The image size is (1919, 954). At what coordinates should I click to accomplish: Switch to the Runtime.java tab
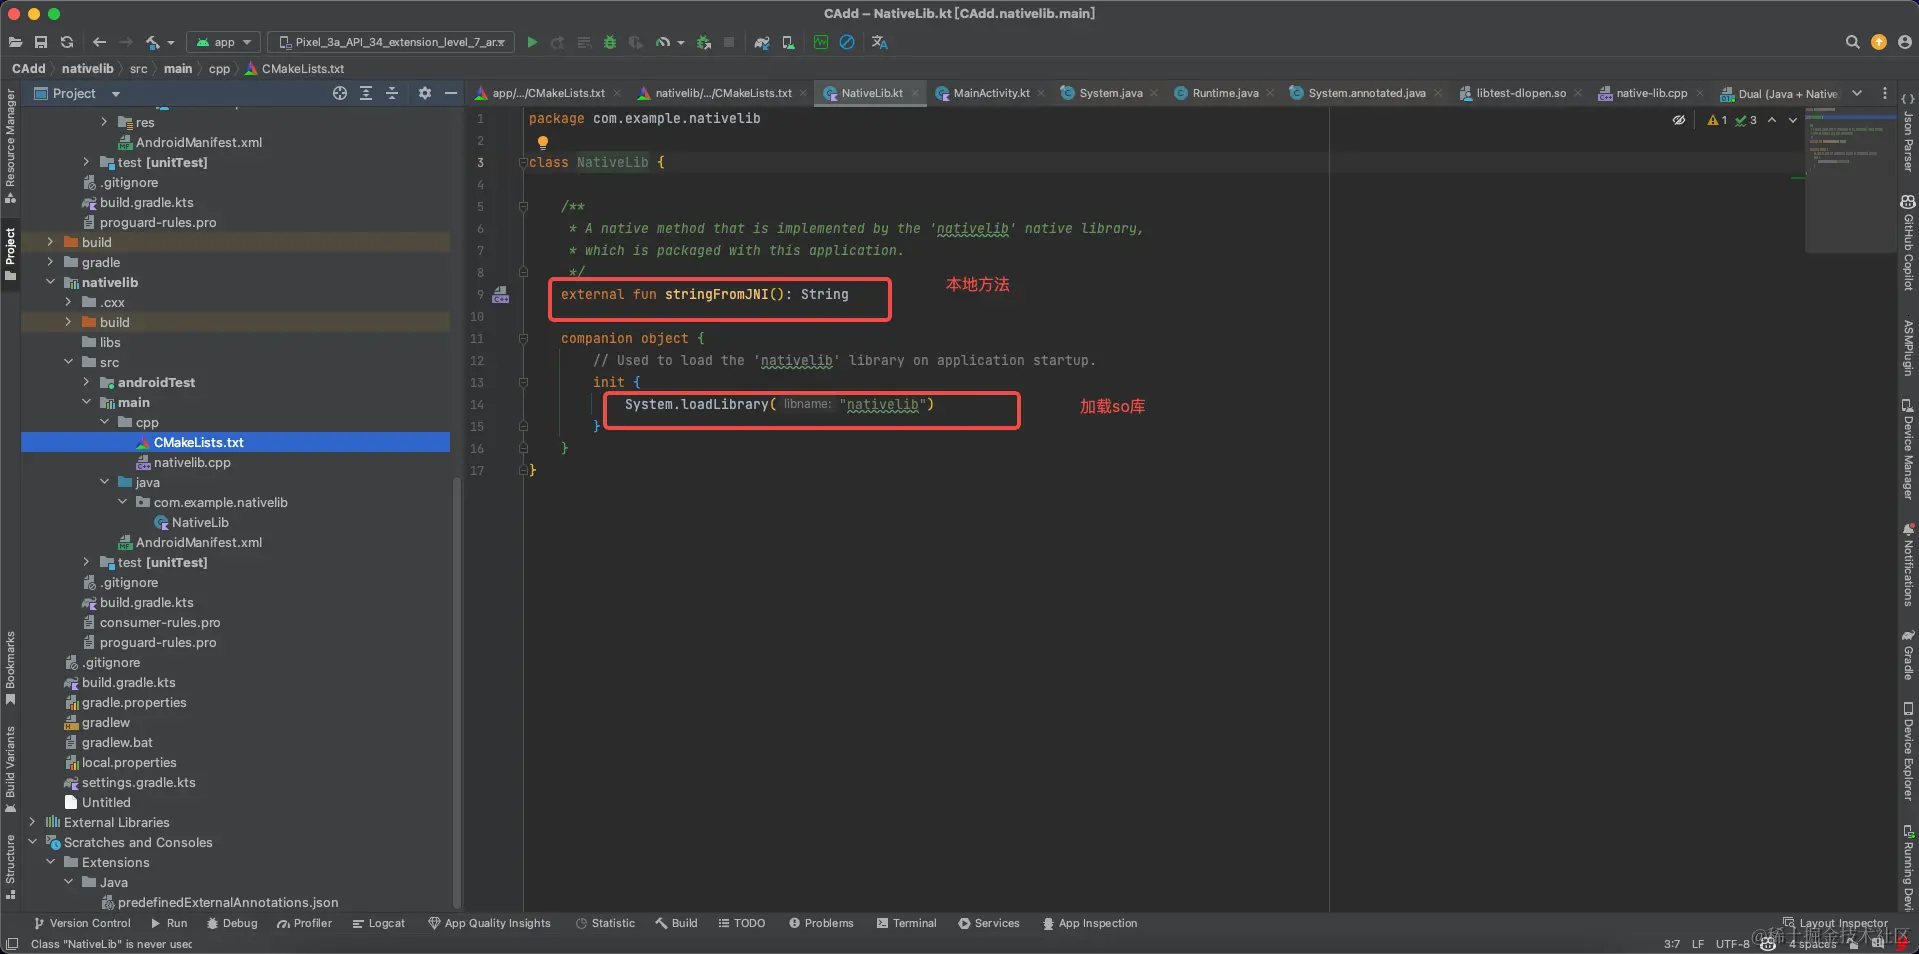(x=1225, y=93)
